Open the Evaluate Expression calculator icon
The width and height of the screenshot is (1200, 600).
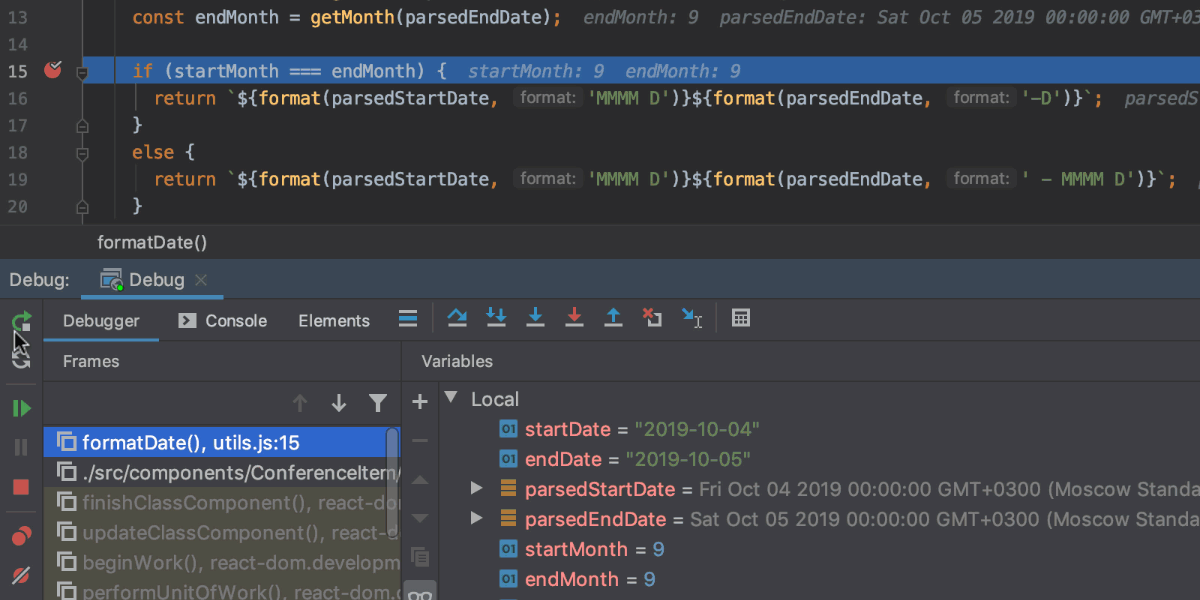(x=741, y=318)
